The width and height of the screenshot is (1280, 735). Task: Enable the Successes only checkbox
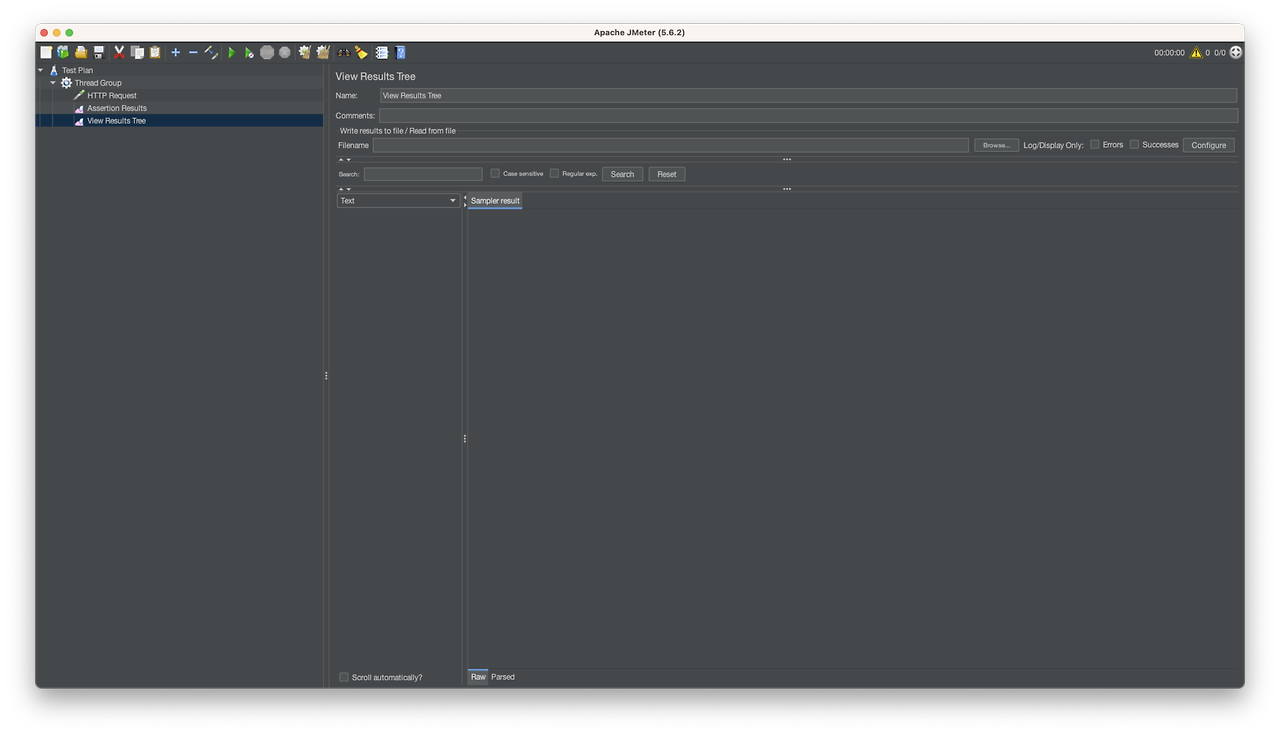point(1135,145)
